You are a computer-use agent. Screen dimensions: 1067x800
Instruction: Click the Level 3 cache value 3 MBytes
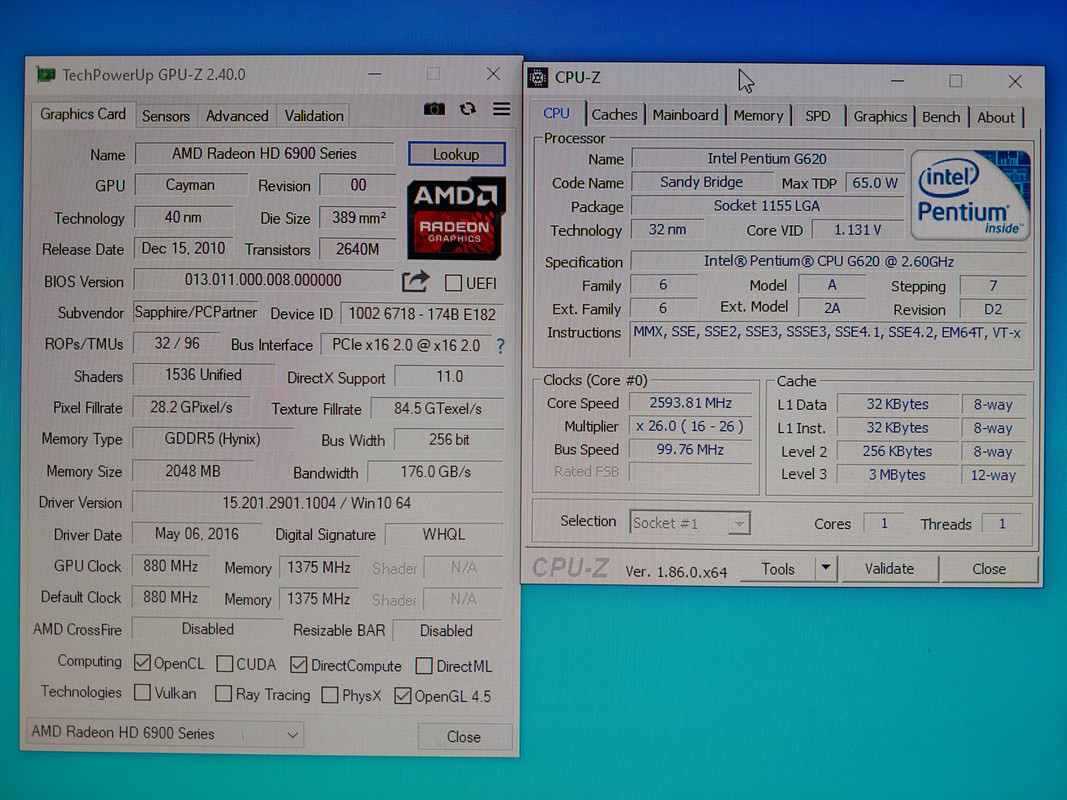(897, 475)
